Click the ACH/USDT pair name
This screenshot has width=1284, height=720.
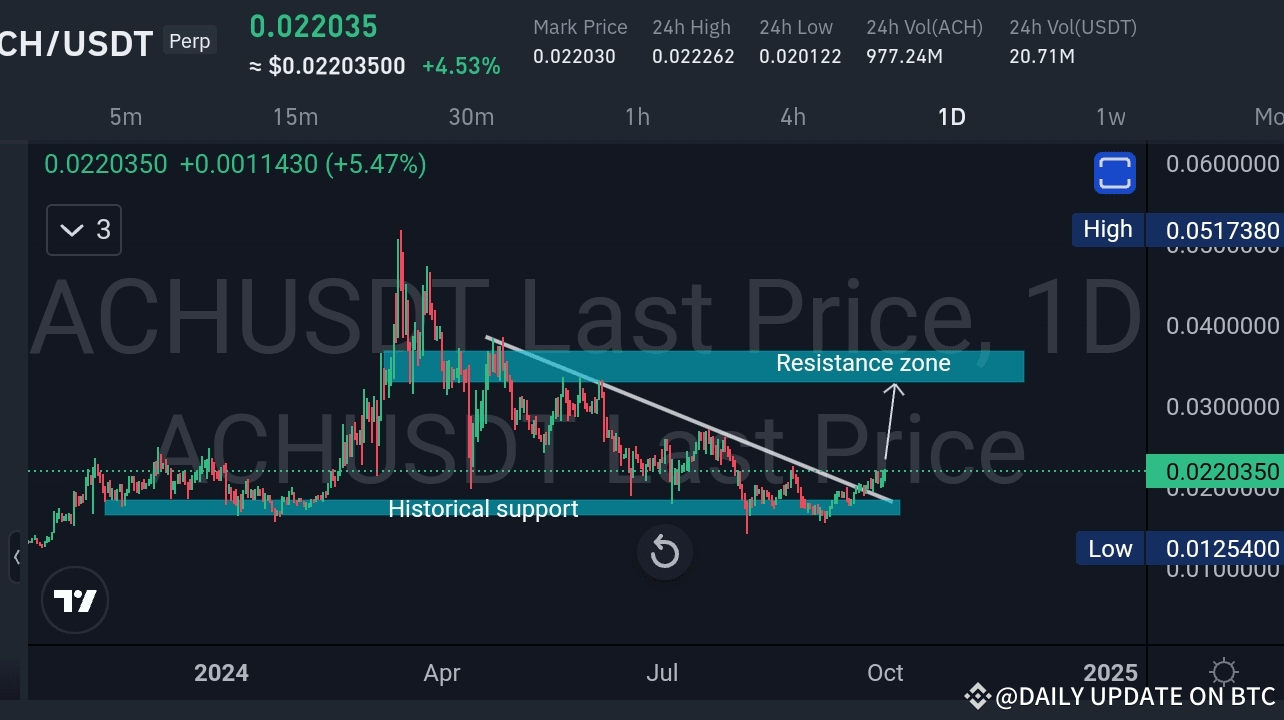tap(77, 43)
